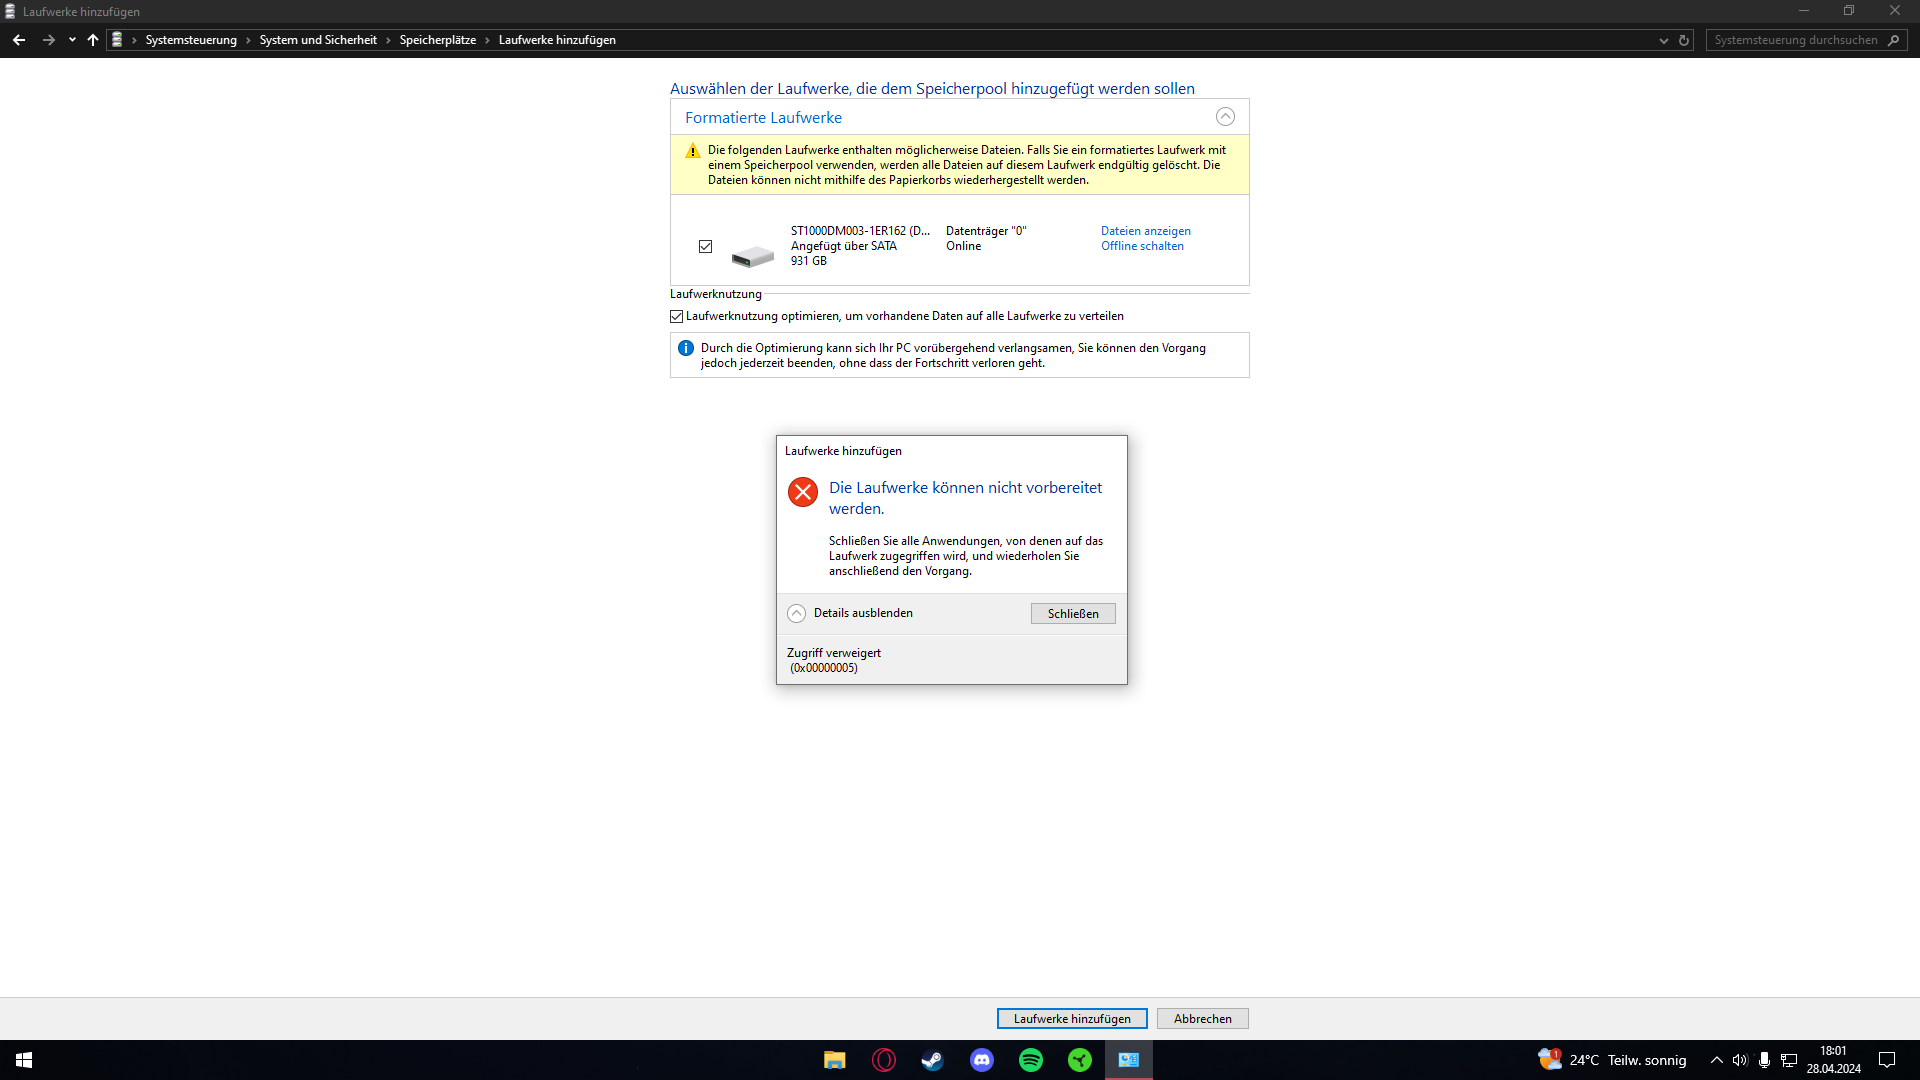
Task: Toggle Laufwerknutzung optimieren checkbox
Action: [x=677, y=316]
